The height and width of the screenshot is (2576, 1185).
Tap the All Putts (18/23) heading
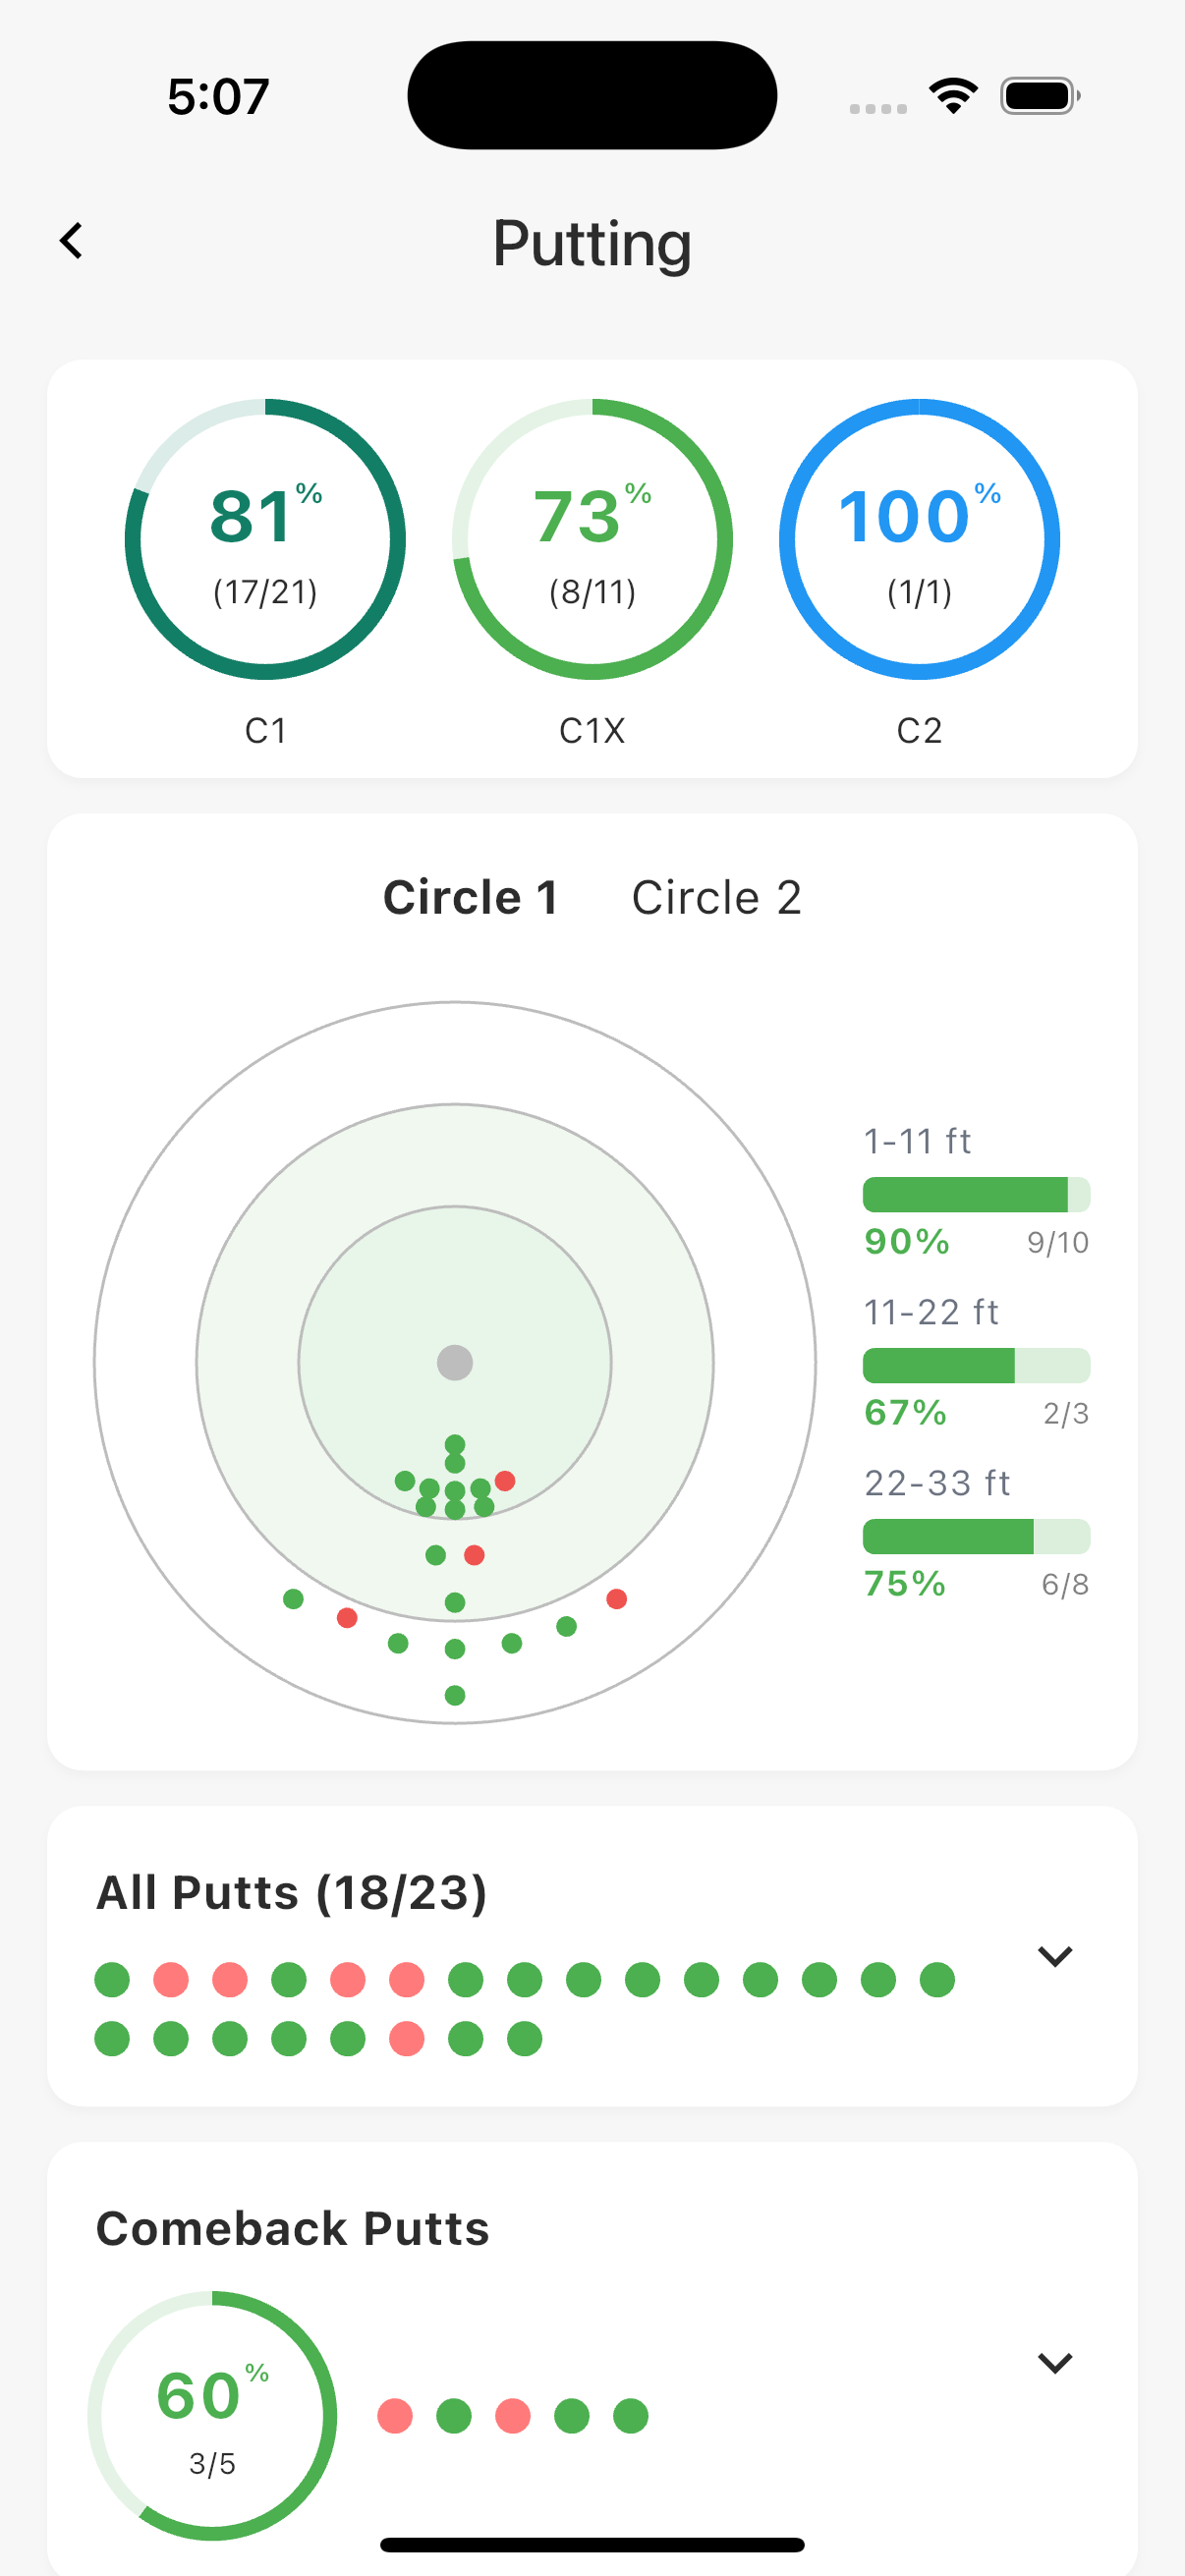coord(291,1892)
